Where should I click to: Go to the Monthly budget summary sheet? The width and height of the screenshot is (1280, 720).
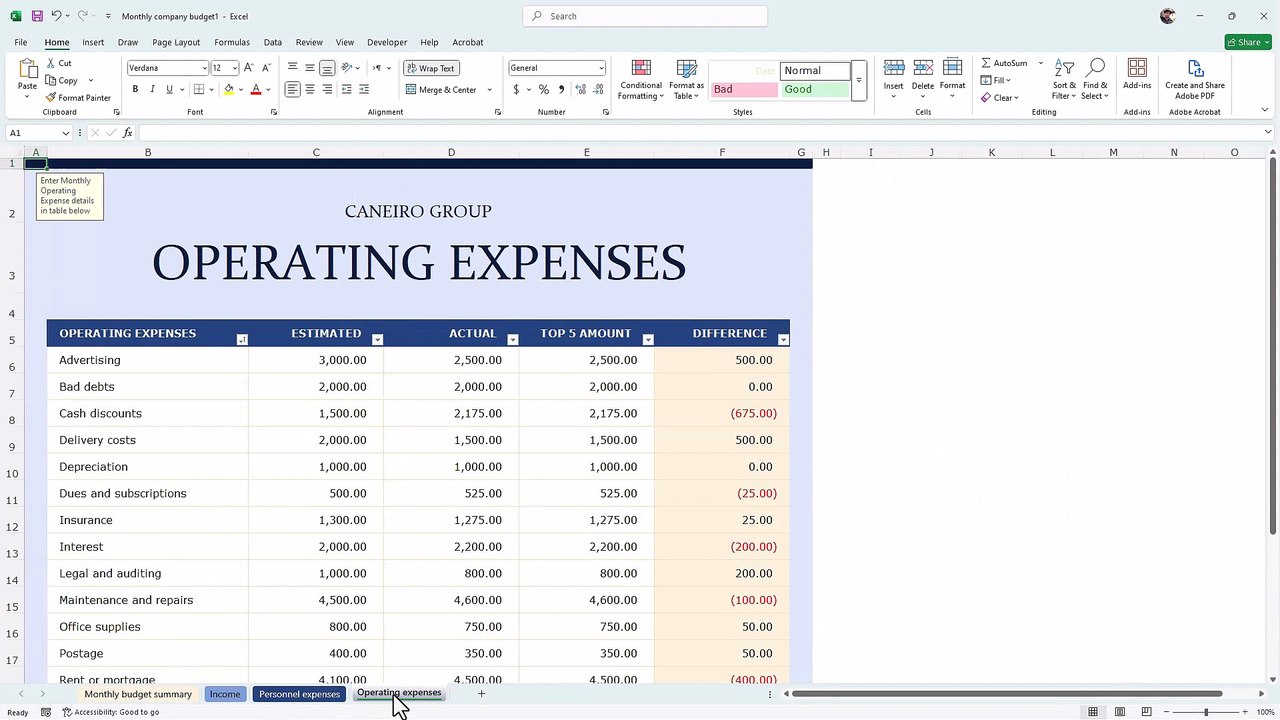pyautogui.click(x=138, y=694)
